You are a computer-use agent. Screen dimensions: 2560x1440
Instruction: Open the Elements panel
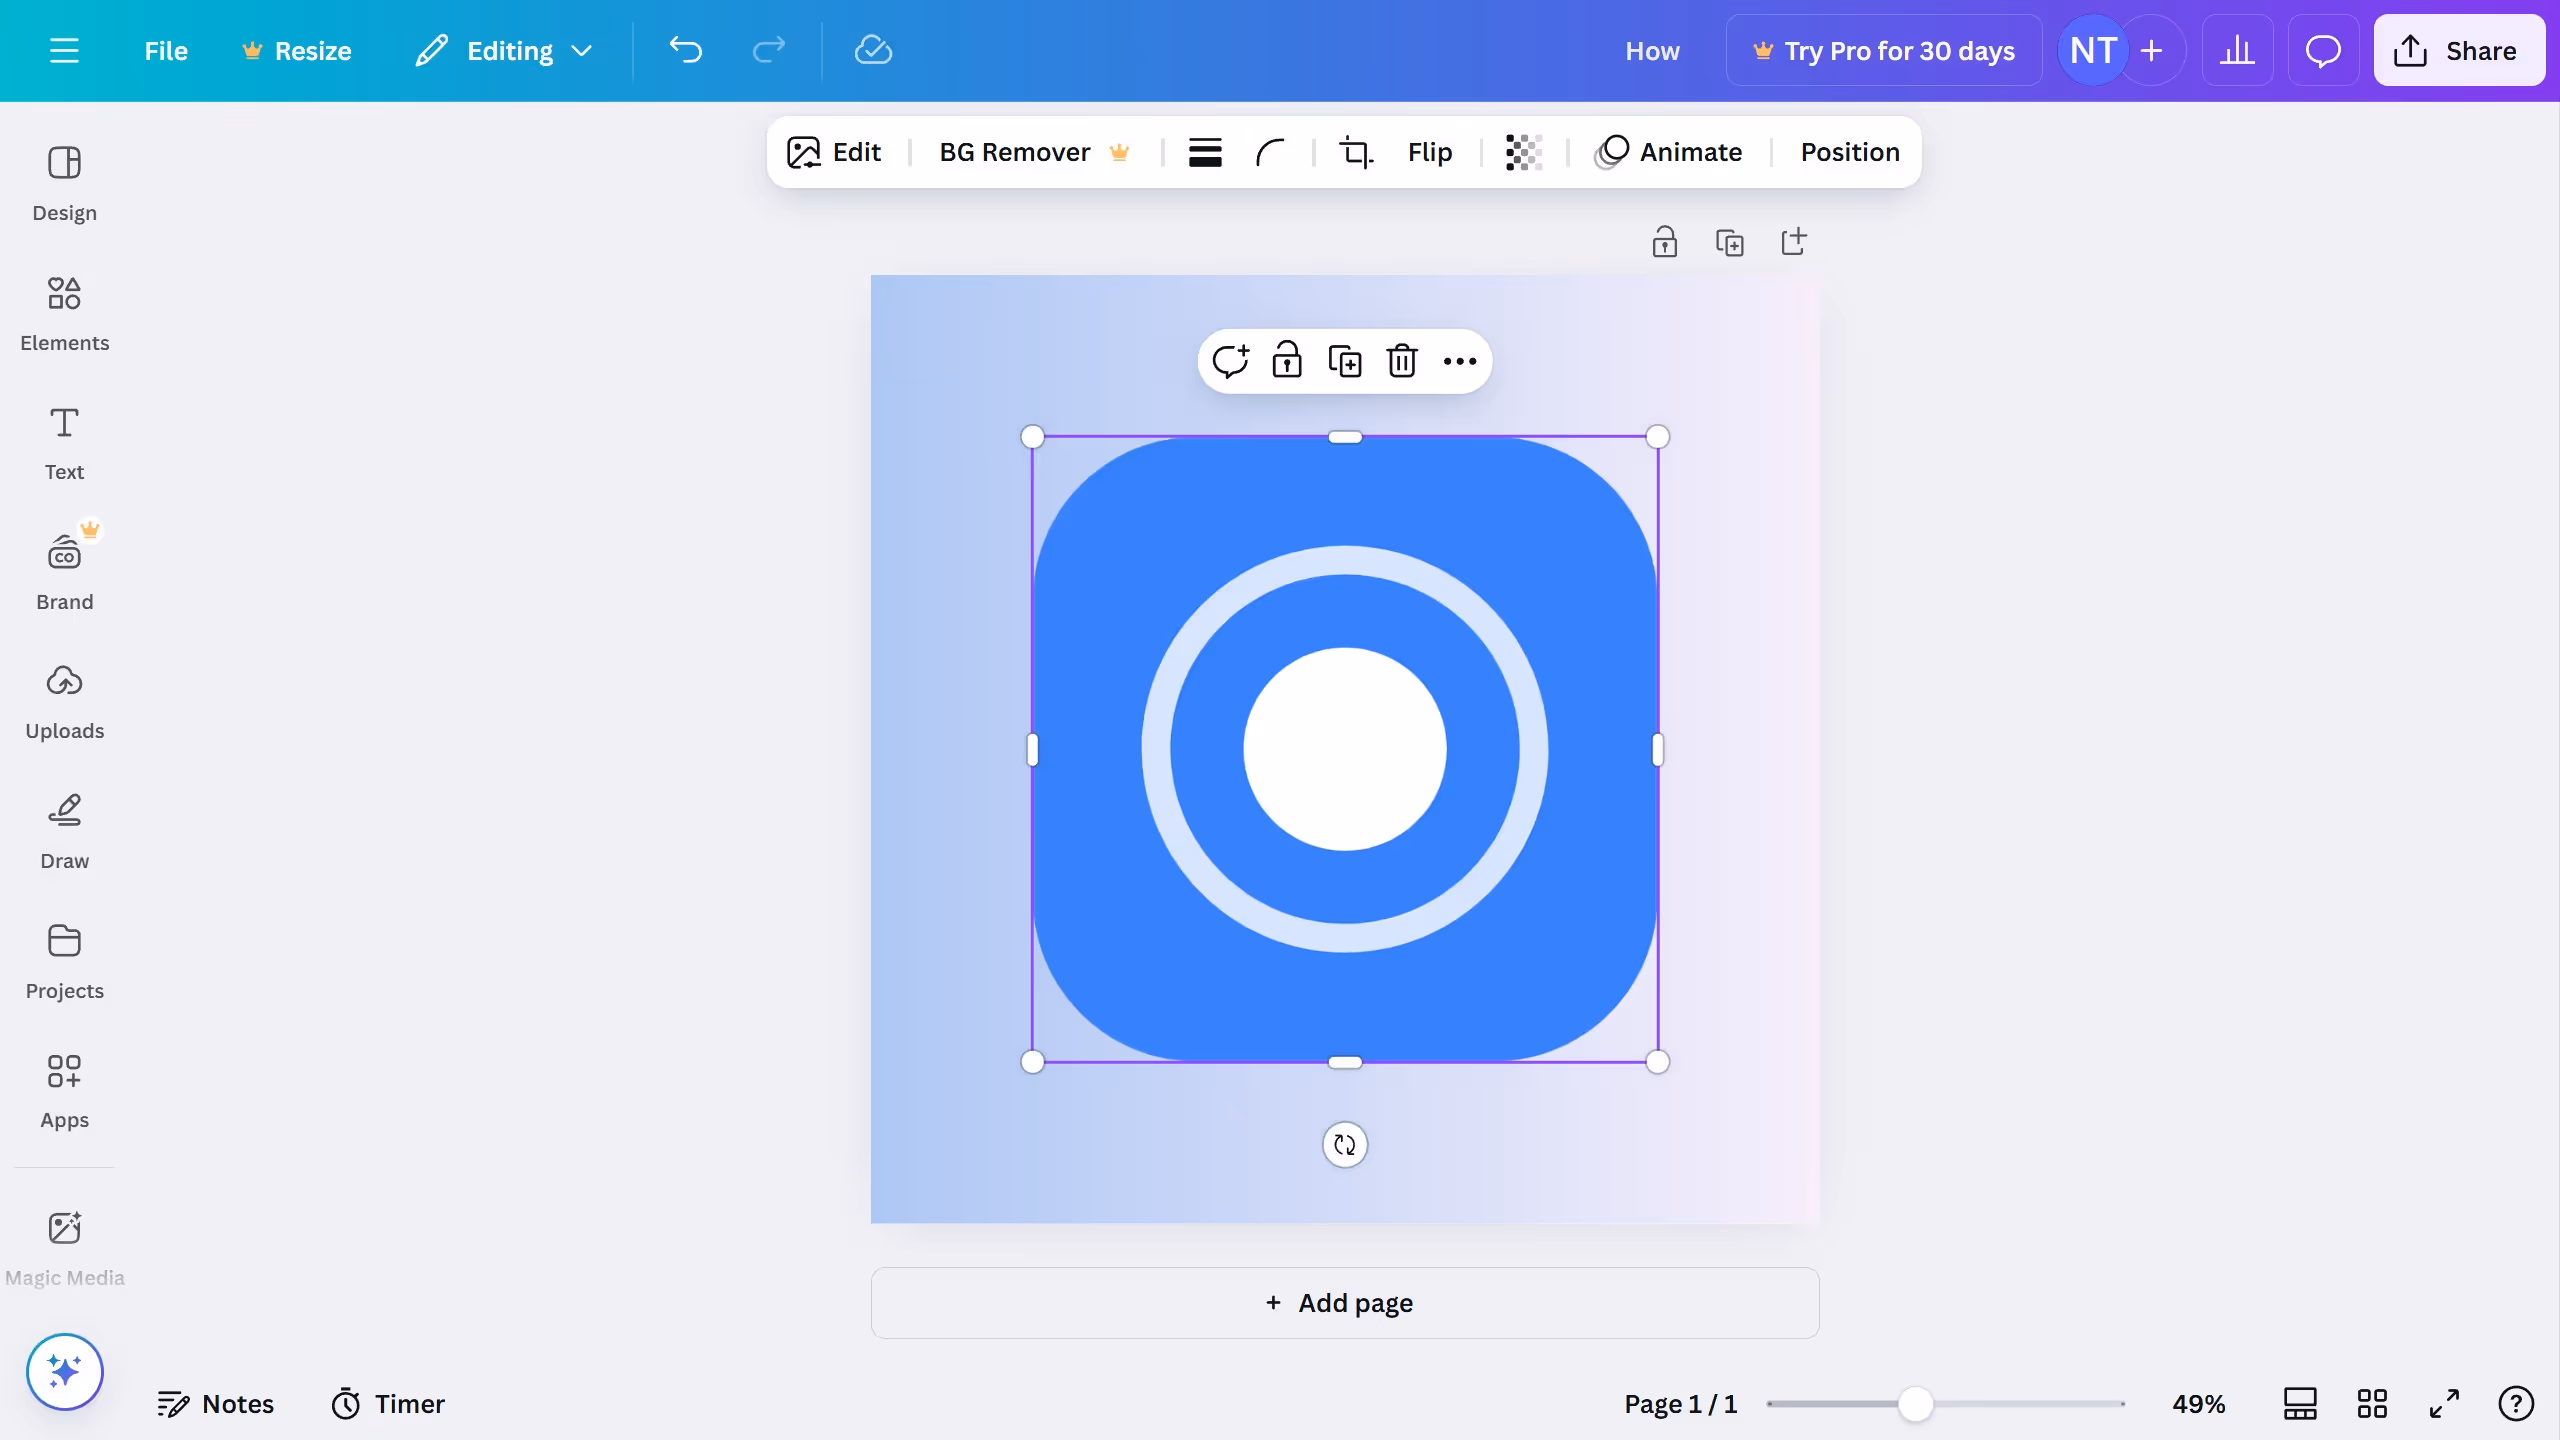click(64, 312)
